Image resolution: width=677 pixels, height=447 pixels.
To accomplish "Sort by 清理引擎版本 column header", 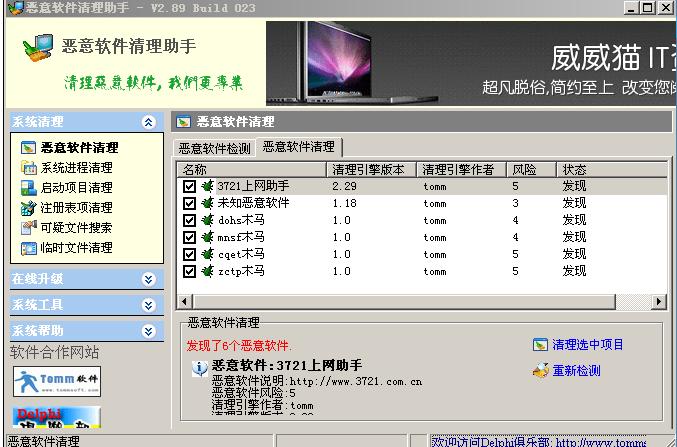I will coord(371,170).
